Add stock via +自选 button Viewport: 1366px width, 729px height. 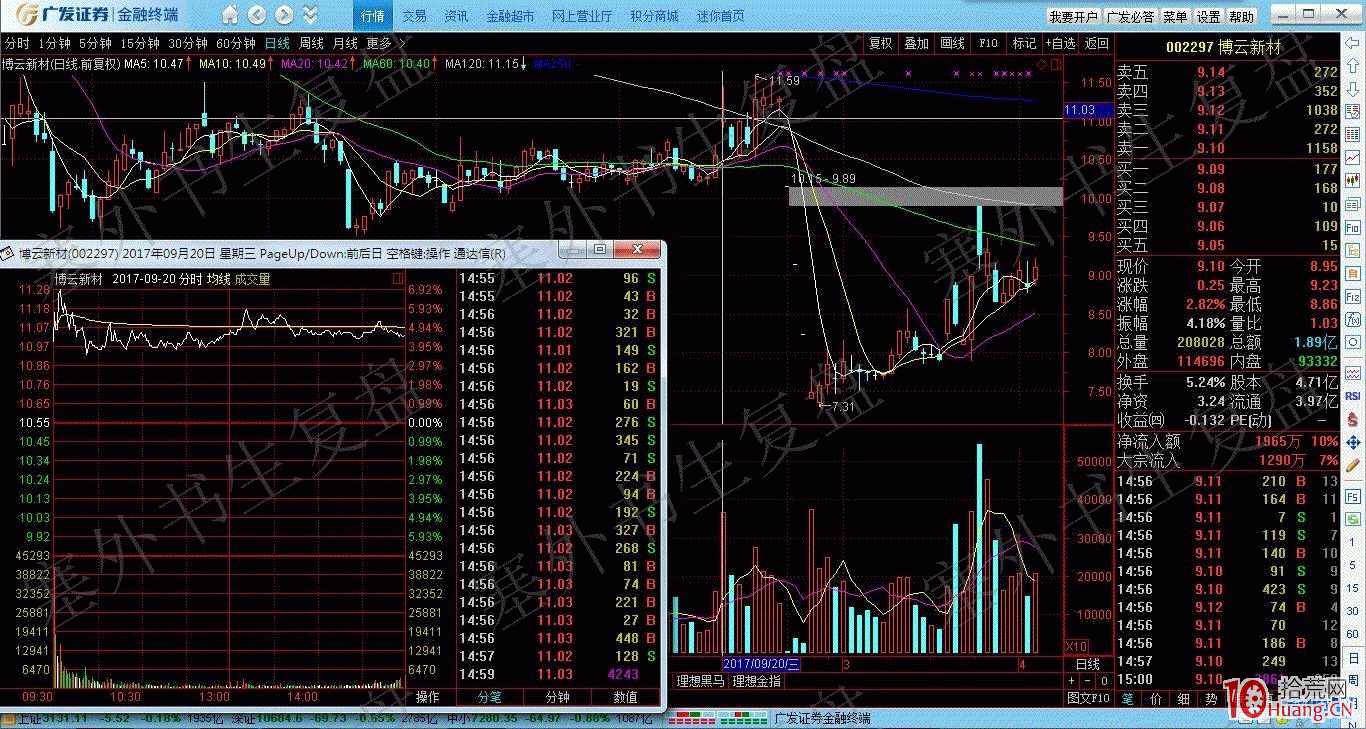click(x=1060, y=43)
